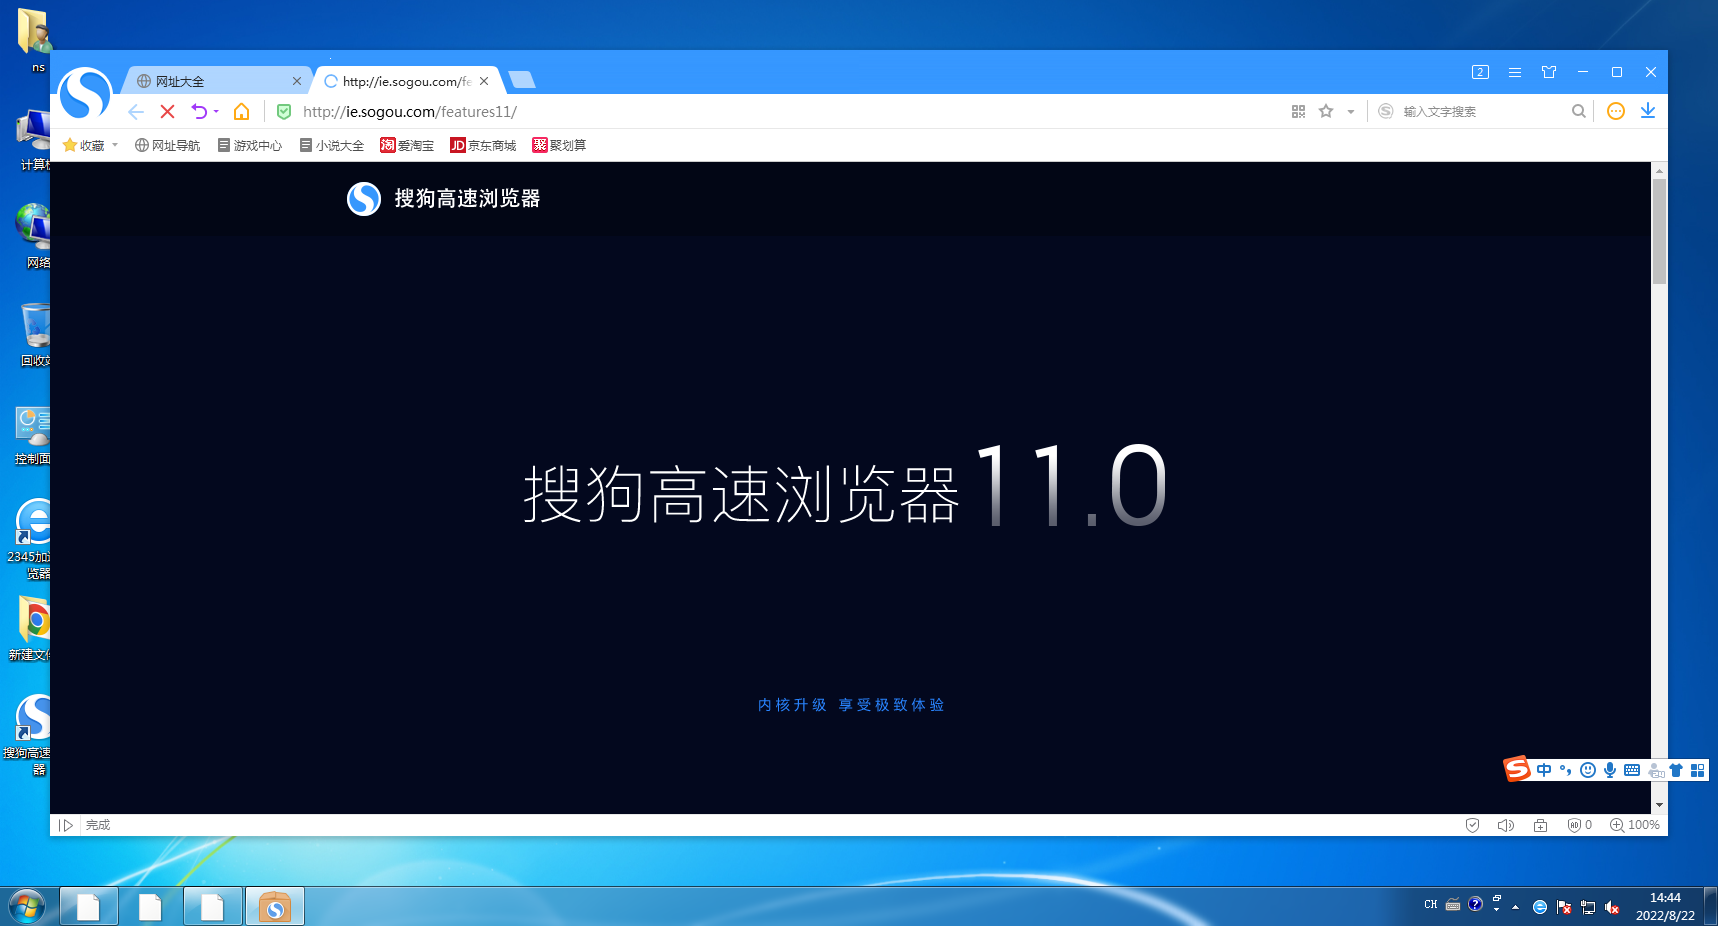Click the Sogou browser taskbar button
This screenshot has width=1718, height=926.
point(275,907)
